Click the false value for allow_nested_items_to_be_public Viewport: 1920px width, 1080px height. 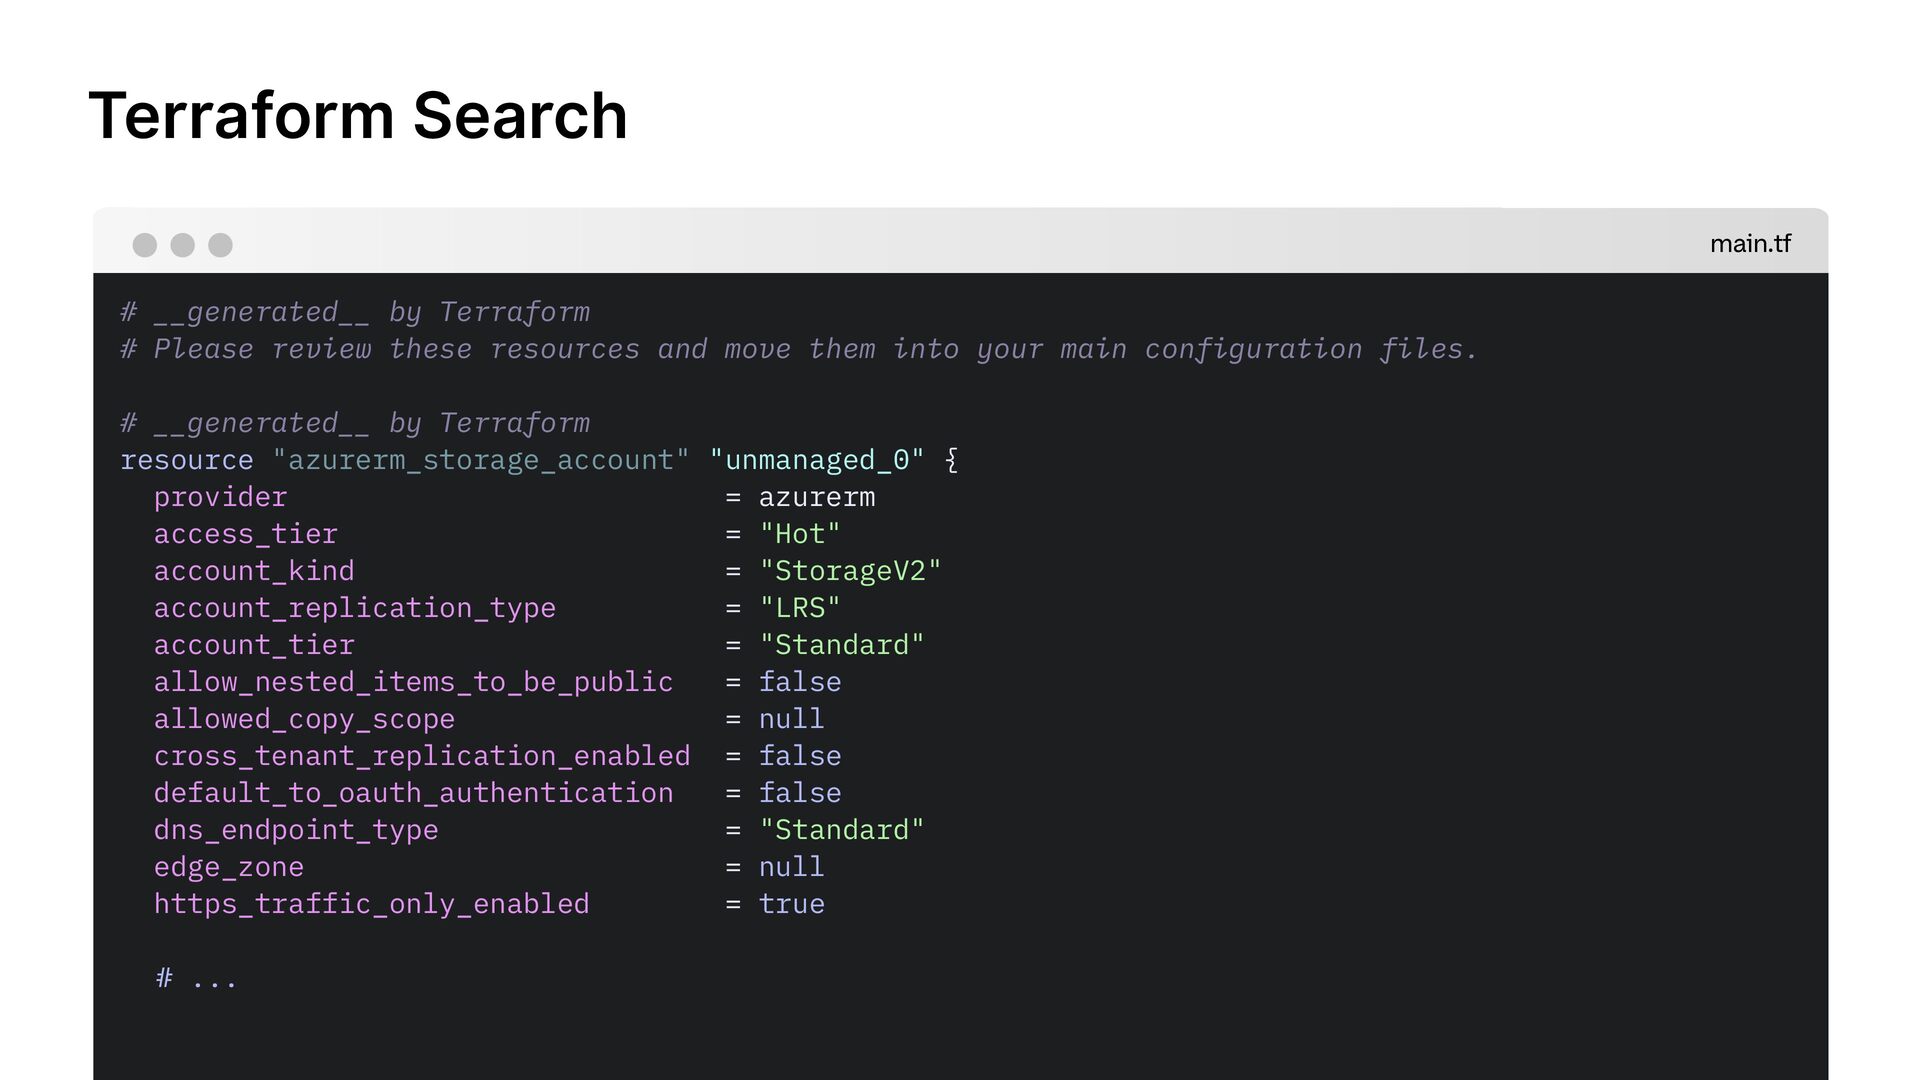click(x=799, y=682)
